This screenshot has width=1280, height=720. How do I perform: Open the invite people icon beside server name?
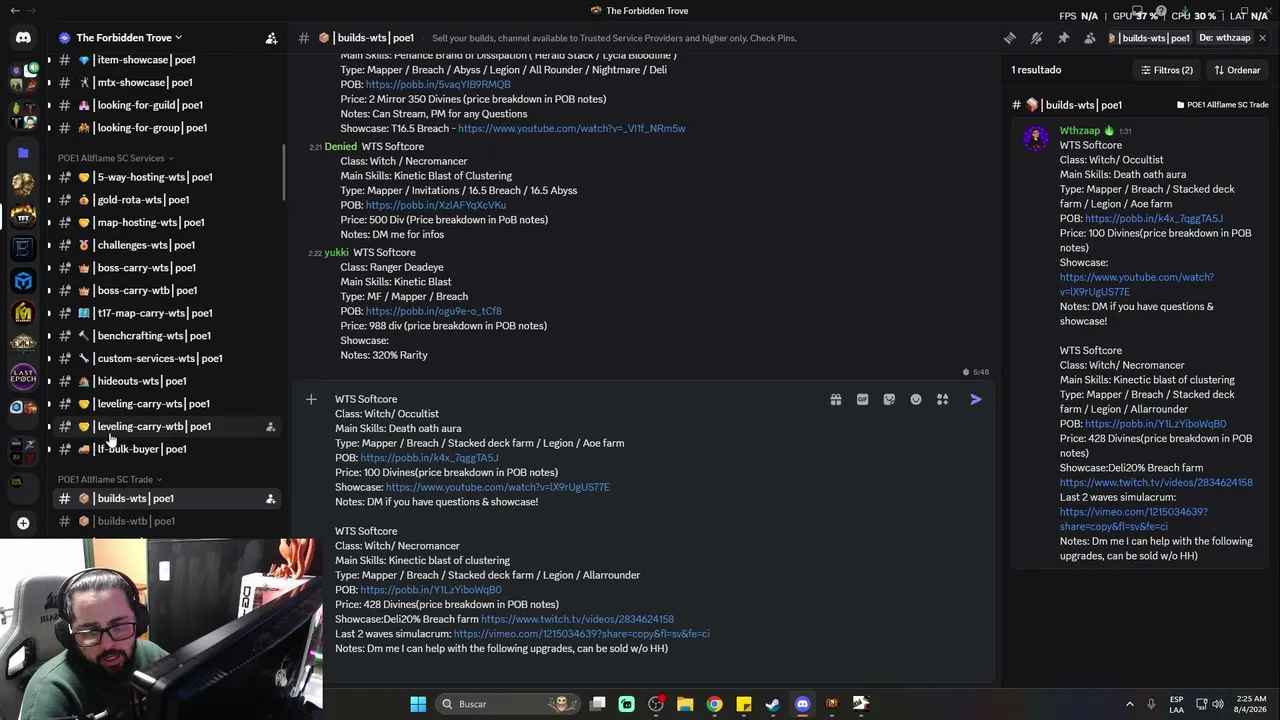coord(271,38)
